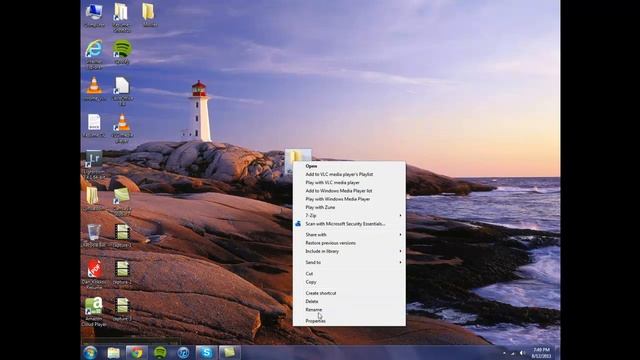Select the capture-1 video file
The image size is (640, 360).
point(122,236)
